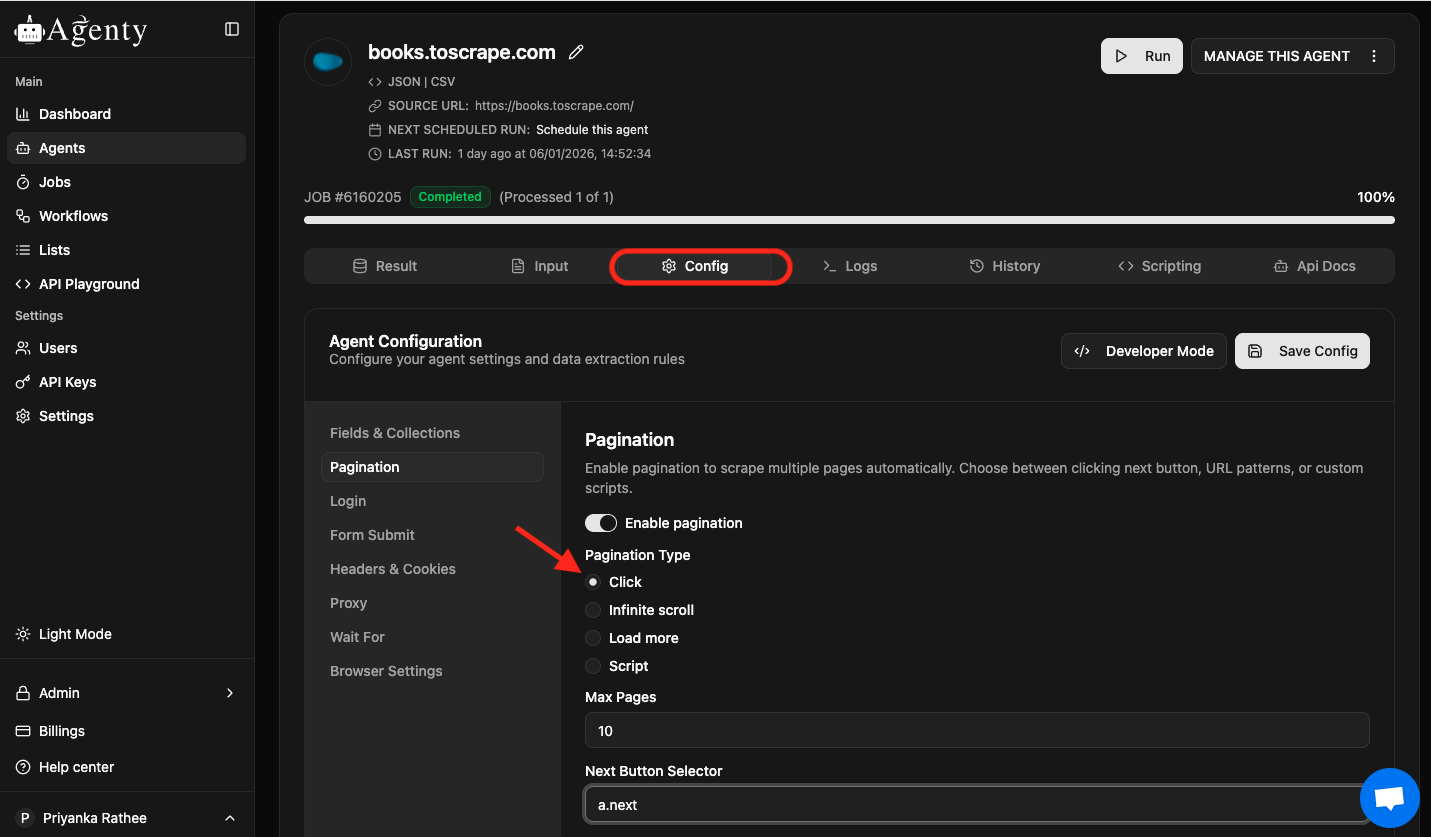Open the Manage This Agent dropdown
The width and height of the screenshot is (1431, 837).
coord(1277,56)
